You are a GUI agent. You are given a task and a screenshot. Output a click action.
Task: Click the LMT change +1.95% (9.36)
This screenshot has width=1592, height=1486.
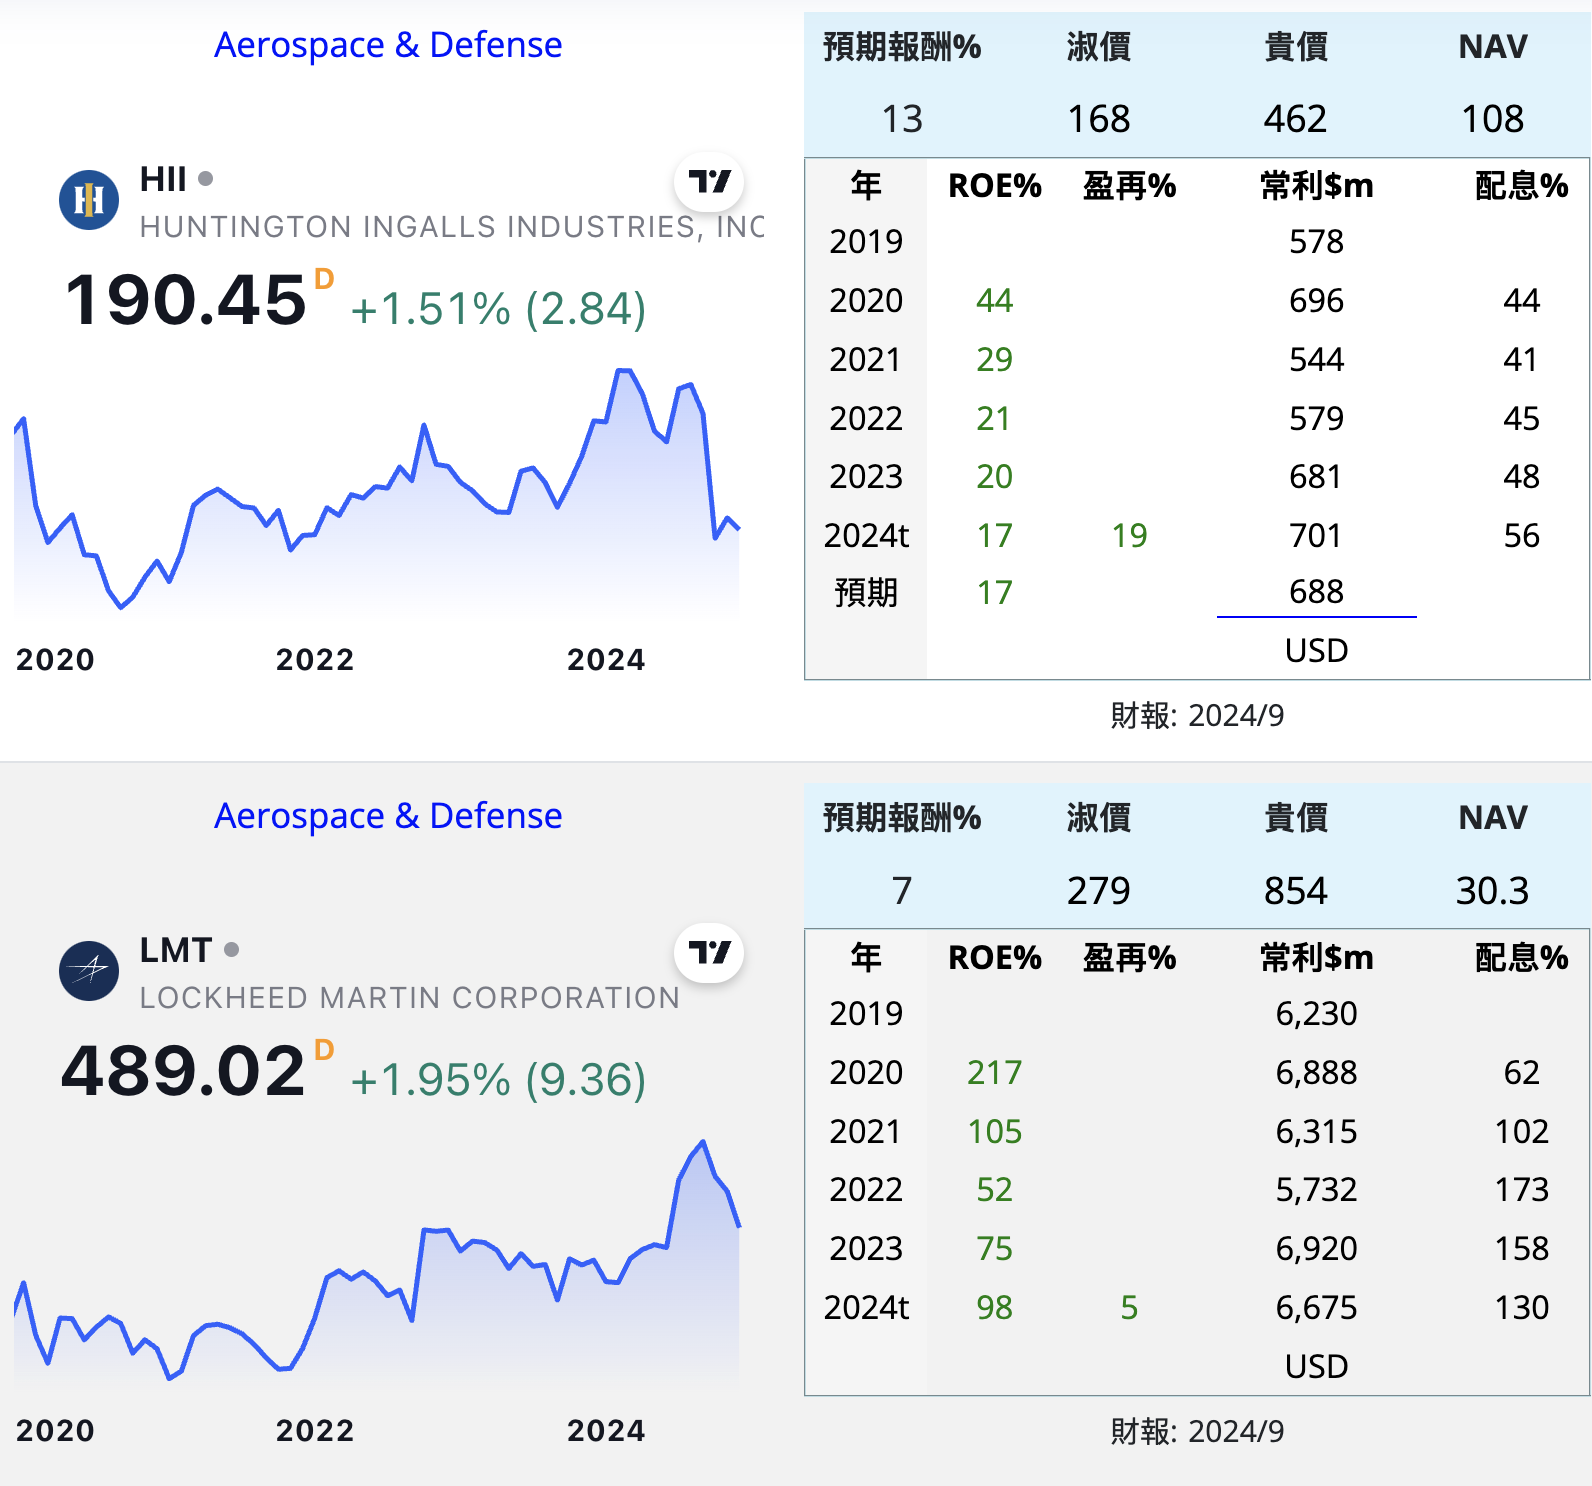click(x=498, y=1080)
